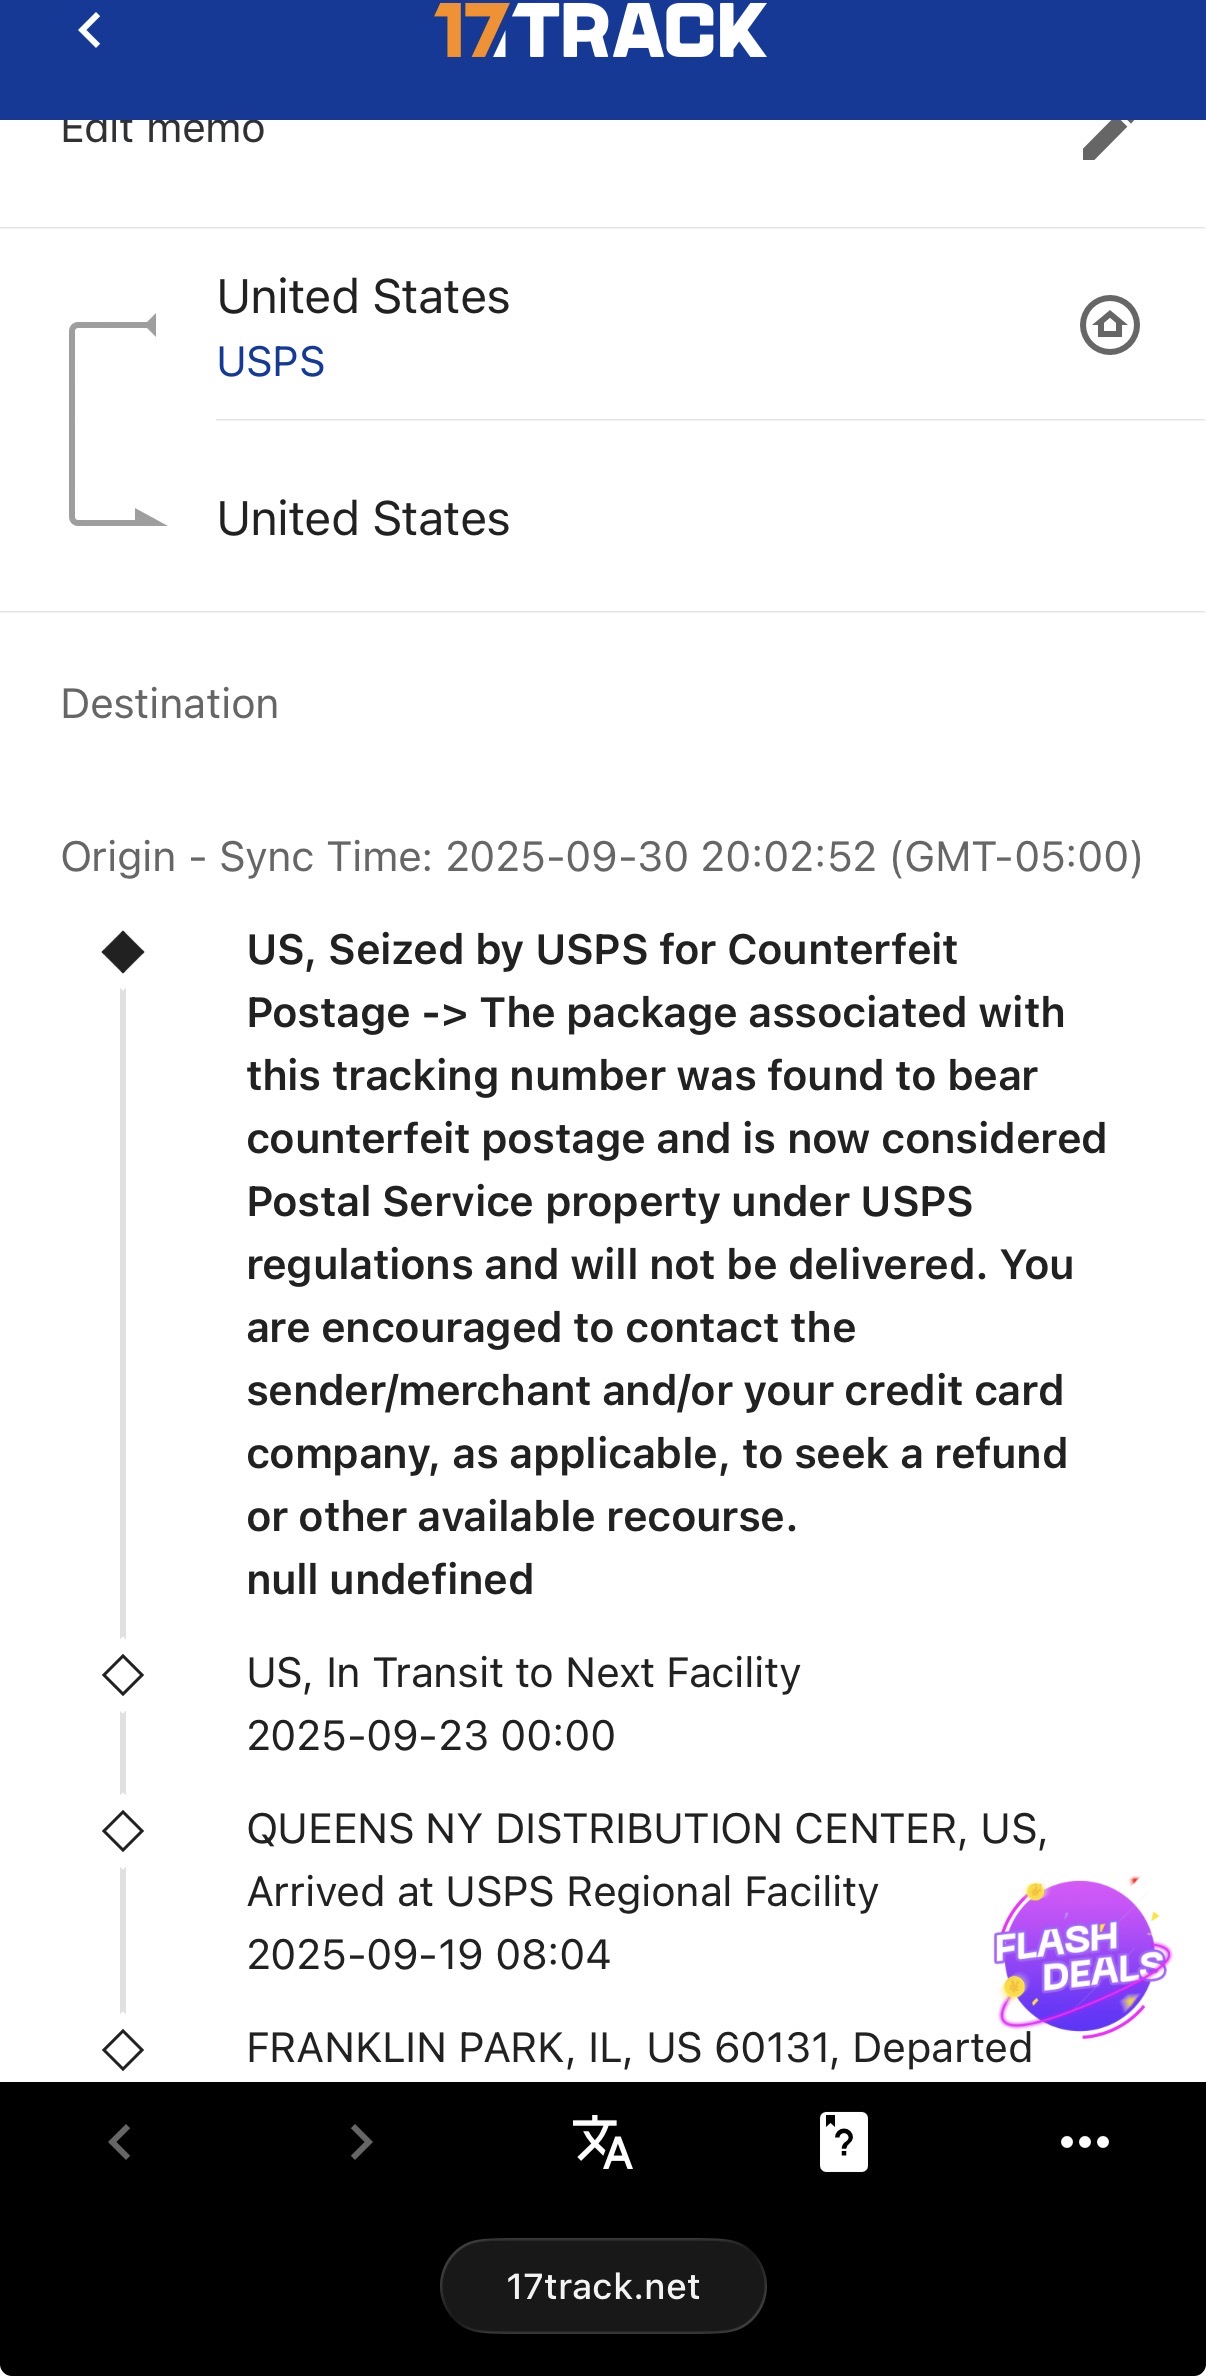
Task: Select the Queens NY Distribution Center marker
Action: tap(123, 1831)
